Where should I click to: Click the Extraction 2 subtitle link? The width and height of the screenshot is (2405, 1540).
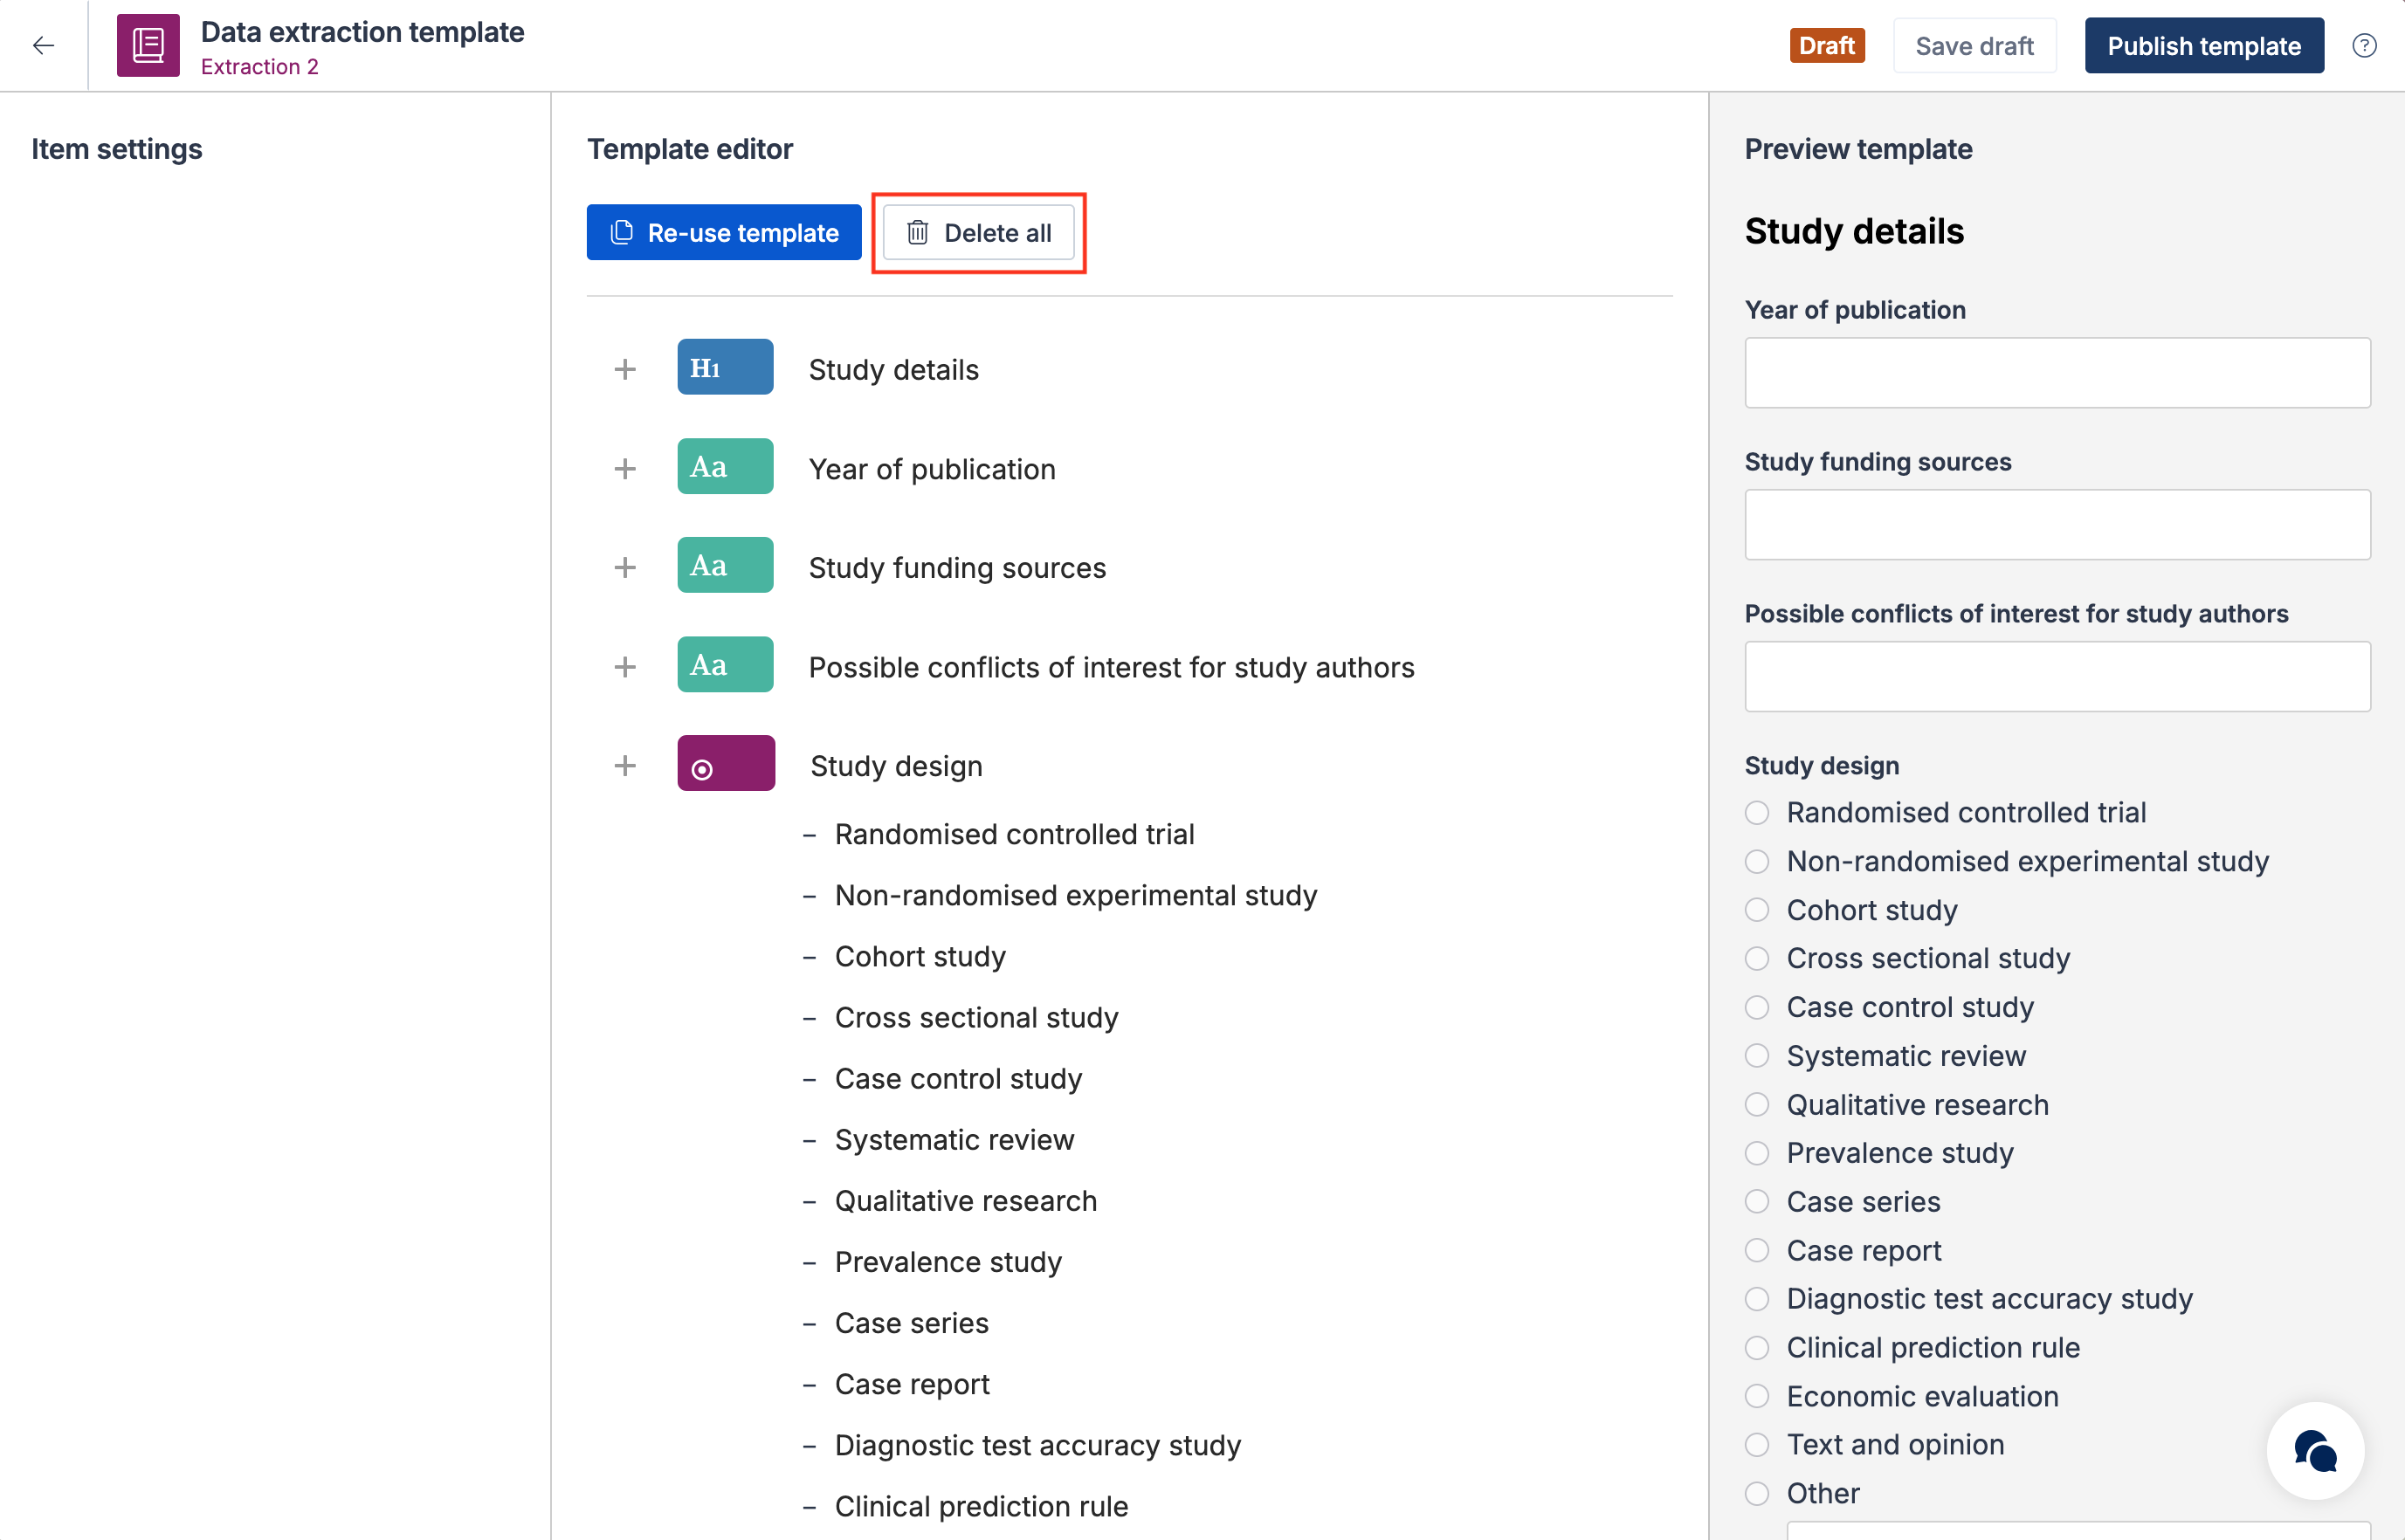click(259, 66)
